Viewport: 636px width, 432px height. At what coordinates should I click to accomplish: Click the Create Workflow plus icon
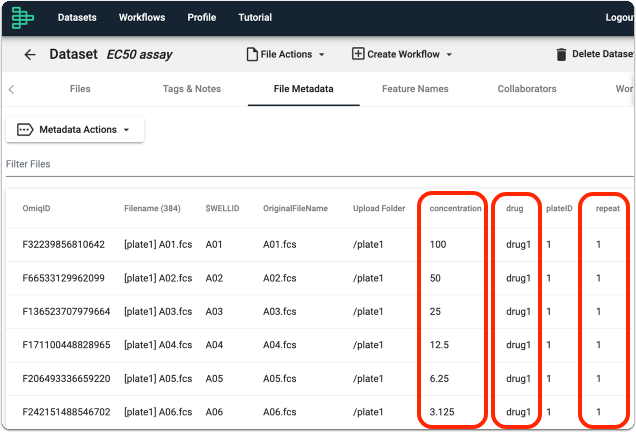[358, 54]
